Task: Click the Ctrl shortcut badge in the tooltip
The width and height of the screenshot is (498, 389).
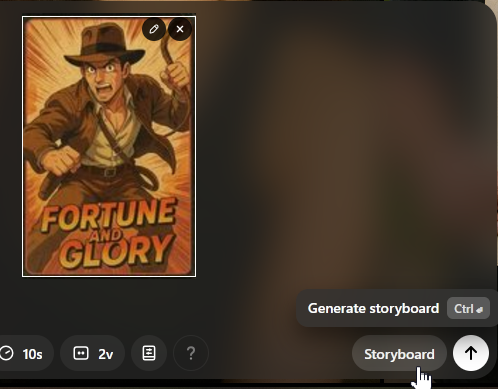Action: [468, 308]
